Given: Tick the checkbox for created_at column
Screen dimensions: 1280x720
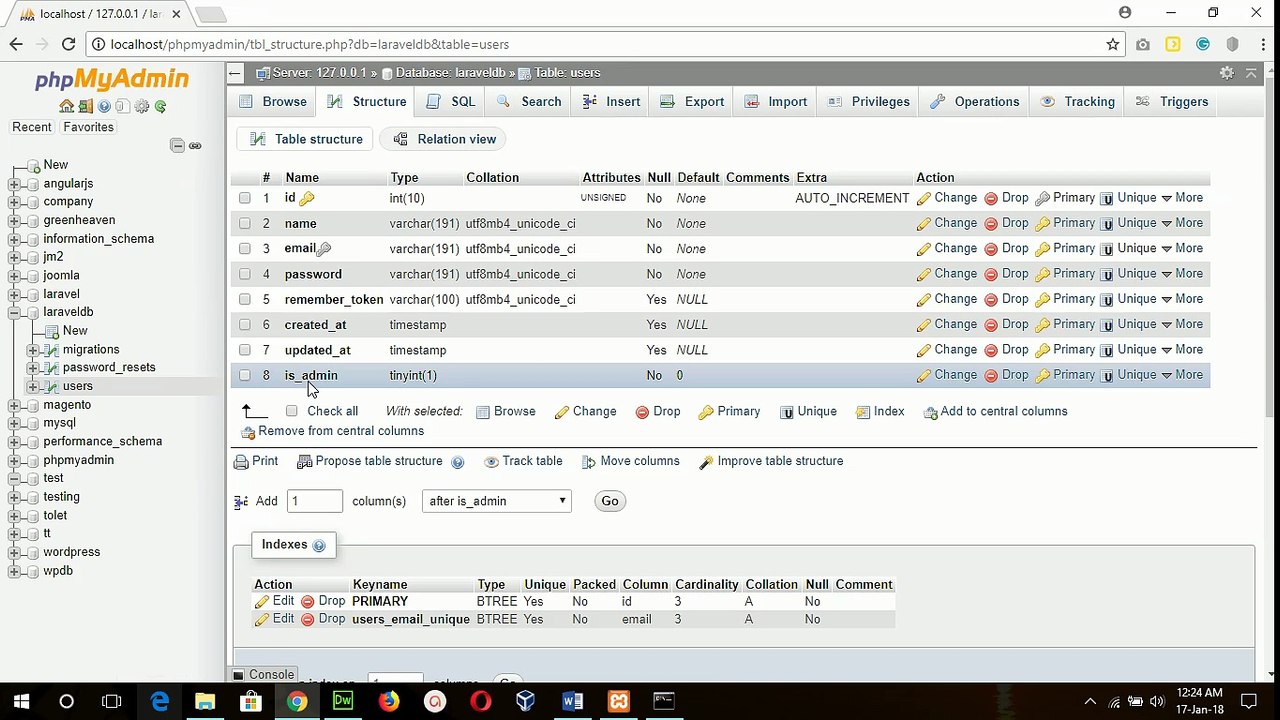Looking at the screenshot, I should tap(245, 325).
